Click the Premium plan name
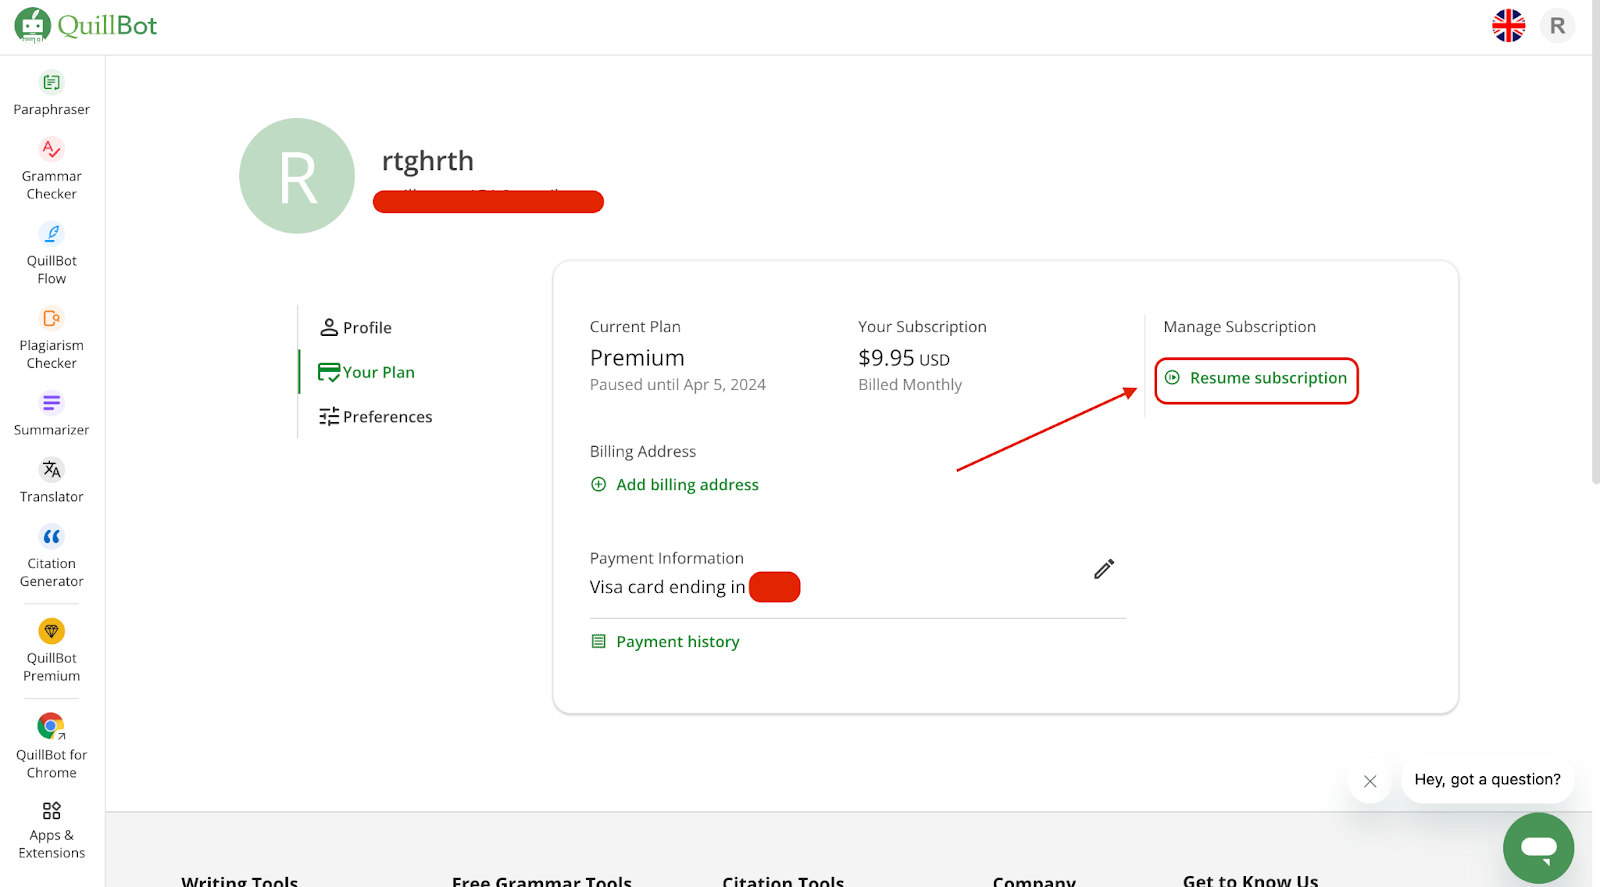 coord(637,358)
